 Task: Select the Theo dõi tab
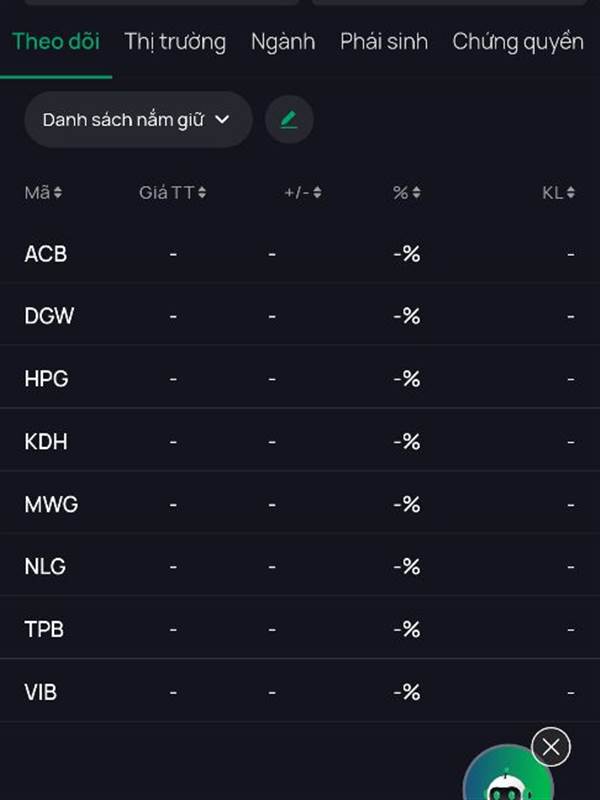pyautogui.click(x=56, y=42)
